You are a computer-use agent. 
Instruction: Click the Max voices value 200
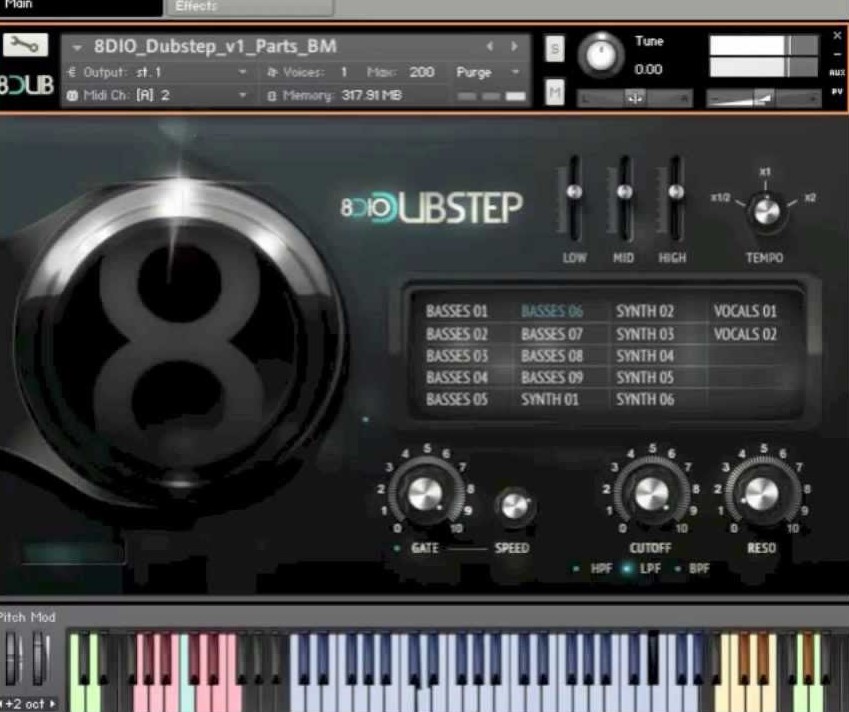pyautogui.click(x=422, y=72)
